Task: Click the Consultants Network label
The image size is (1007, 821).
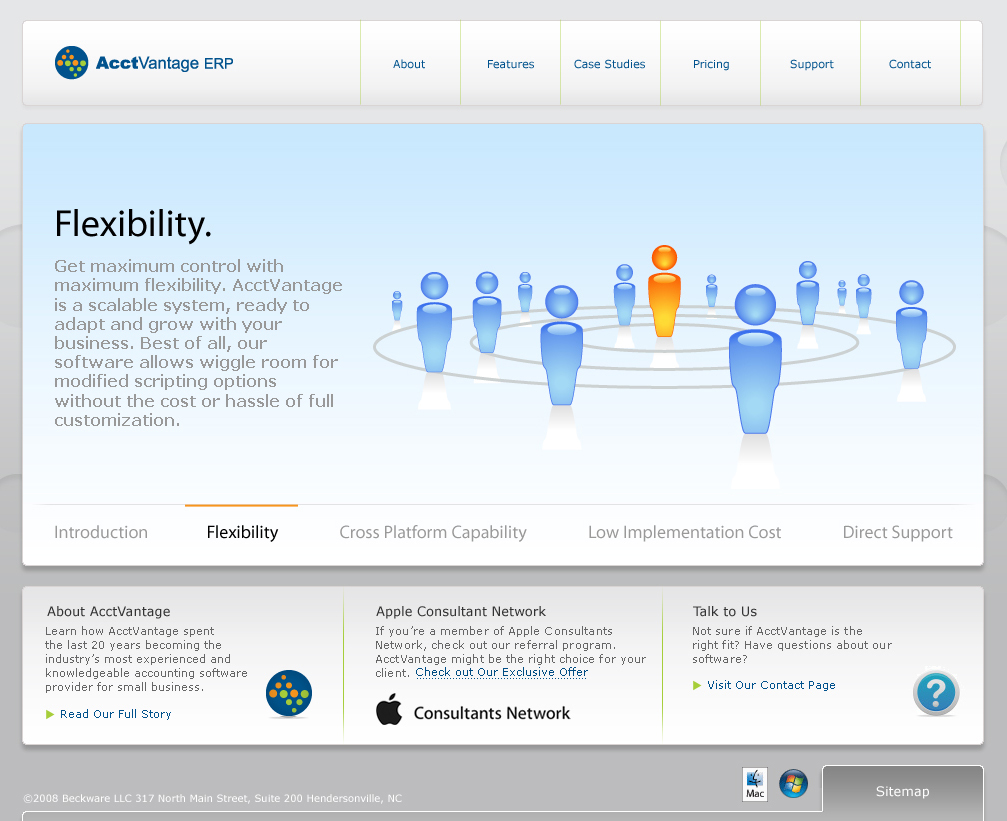Action: click(492, 713)
